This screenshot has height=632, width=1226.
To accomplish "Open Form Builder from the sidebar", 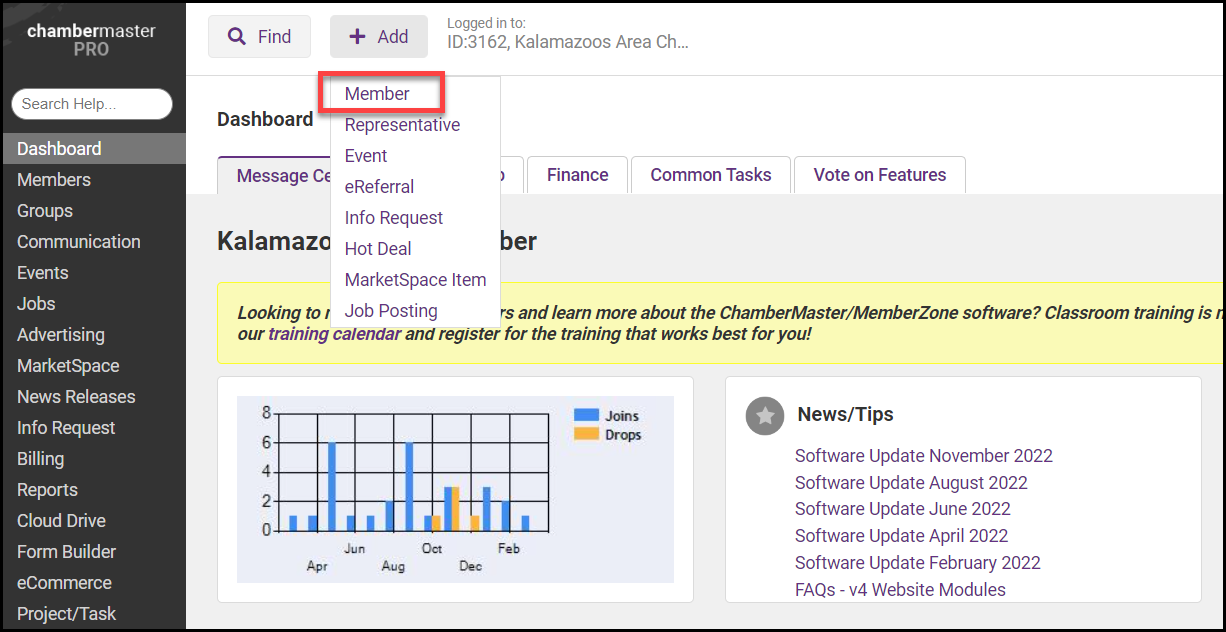I will tap(66, 552).
